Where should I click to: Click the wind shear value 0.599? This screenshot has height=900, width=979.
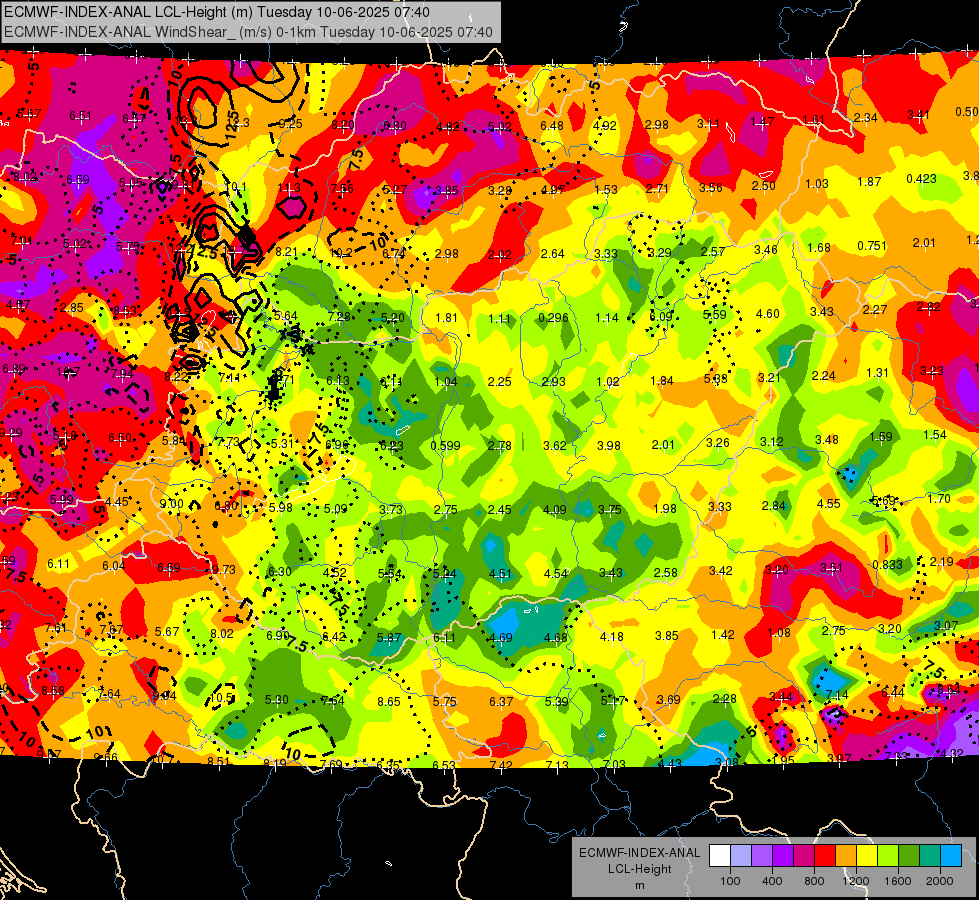[445, 445]
